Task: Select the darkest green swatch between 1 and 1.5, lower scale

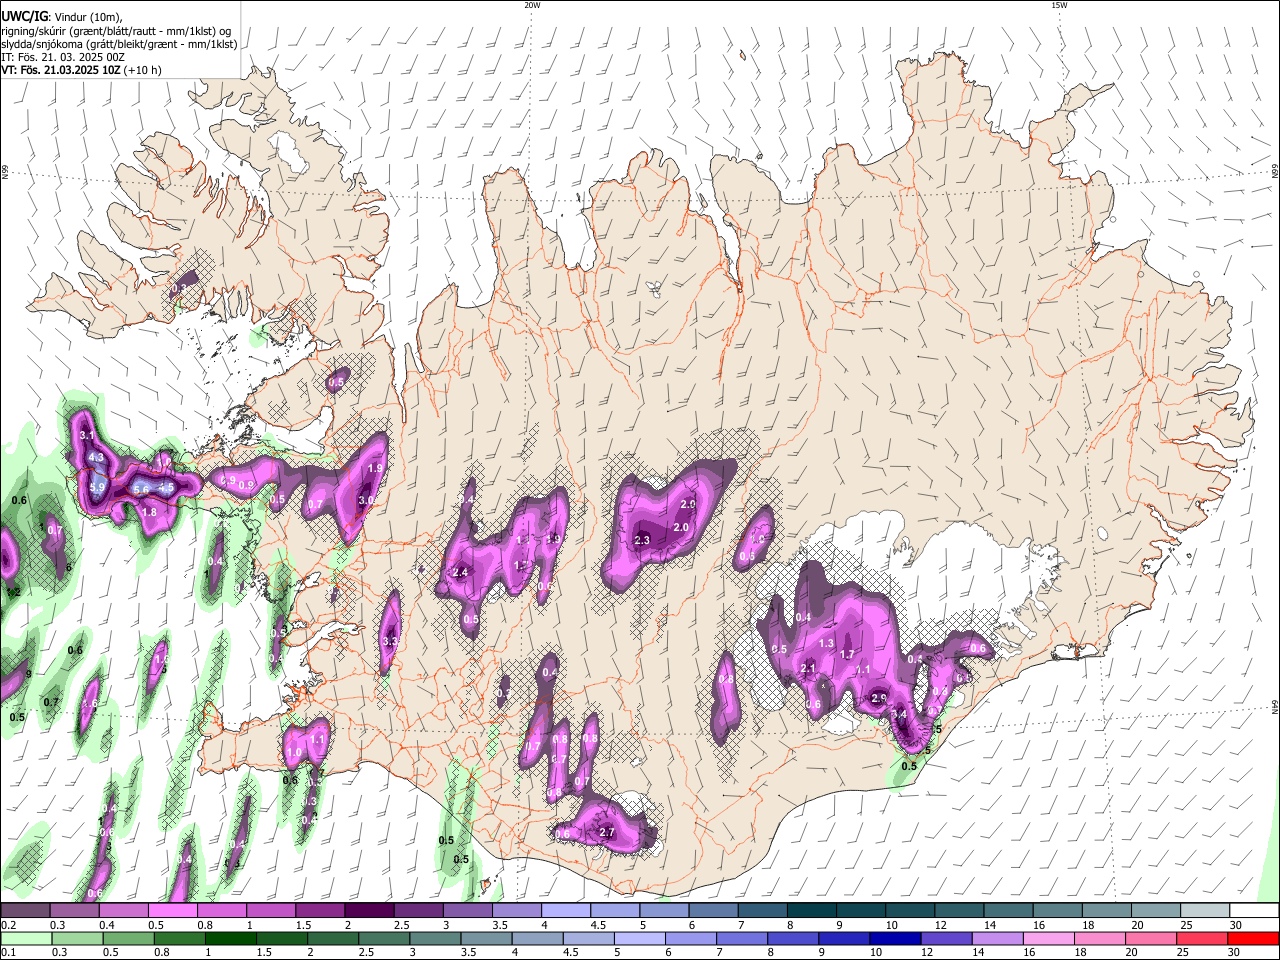Action: pyautogui.click(x=230, y=938)
